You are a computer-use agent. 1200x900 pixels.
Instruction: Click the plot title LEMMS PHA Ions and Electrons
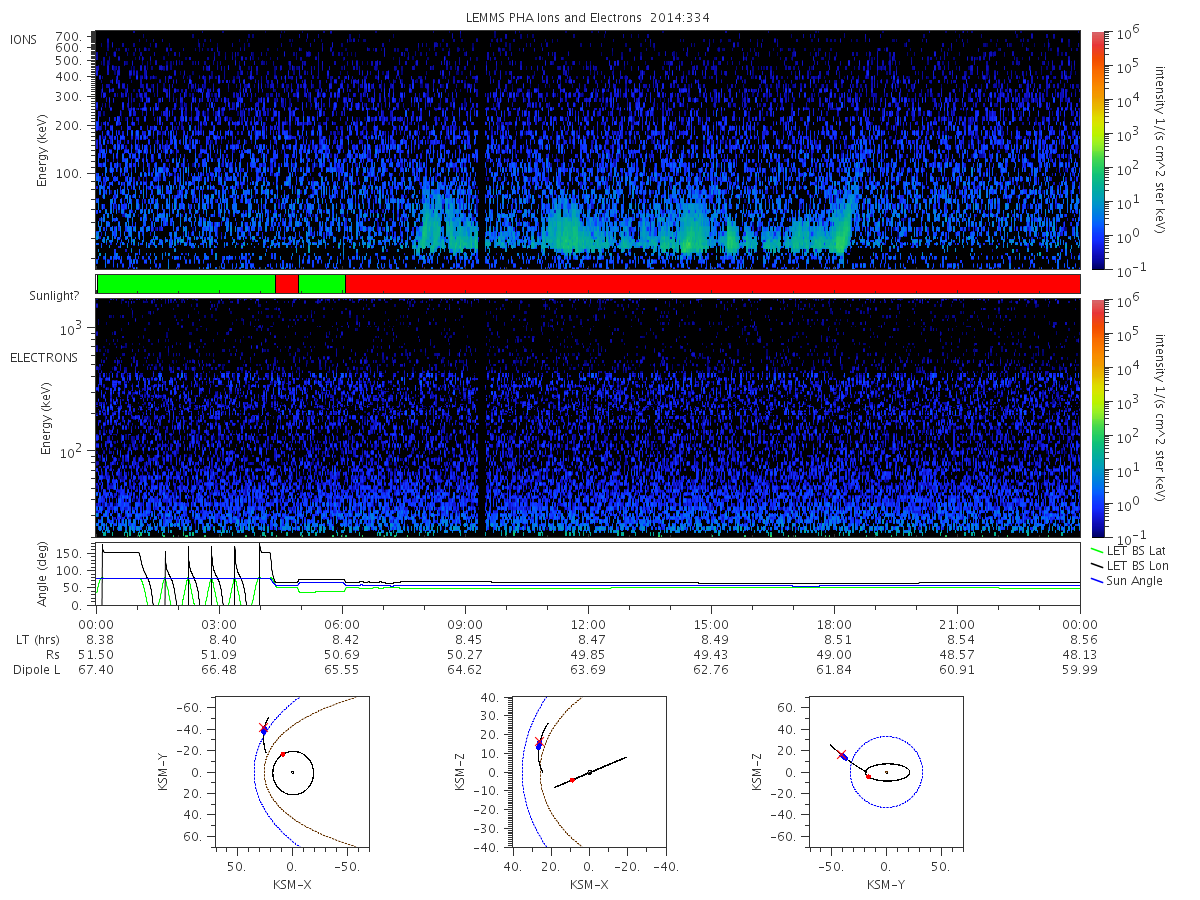(x=588, y=18)
